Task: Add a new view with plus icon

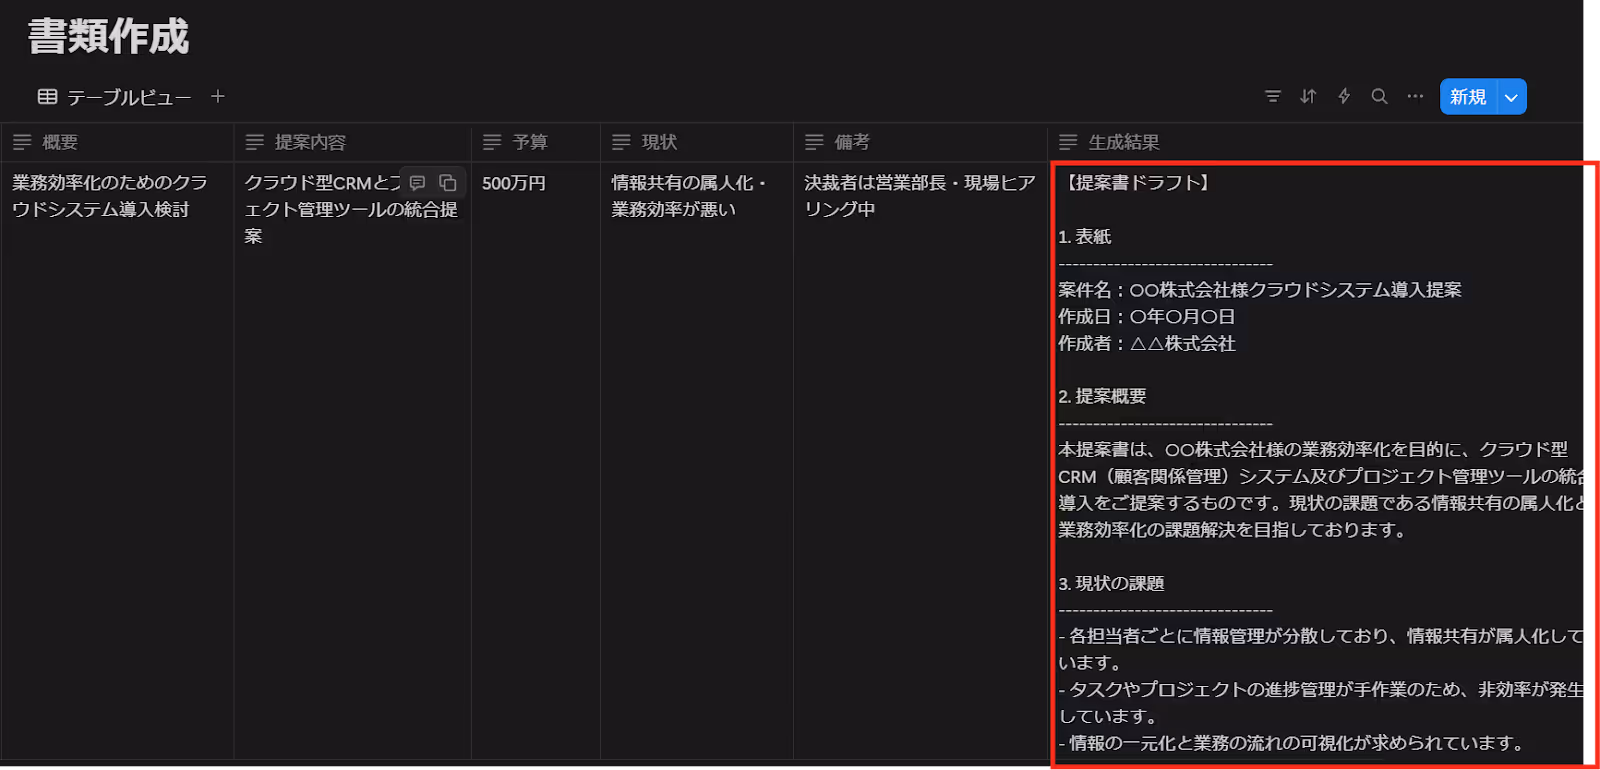Action: (x=218, y=96)
